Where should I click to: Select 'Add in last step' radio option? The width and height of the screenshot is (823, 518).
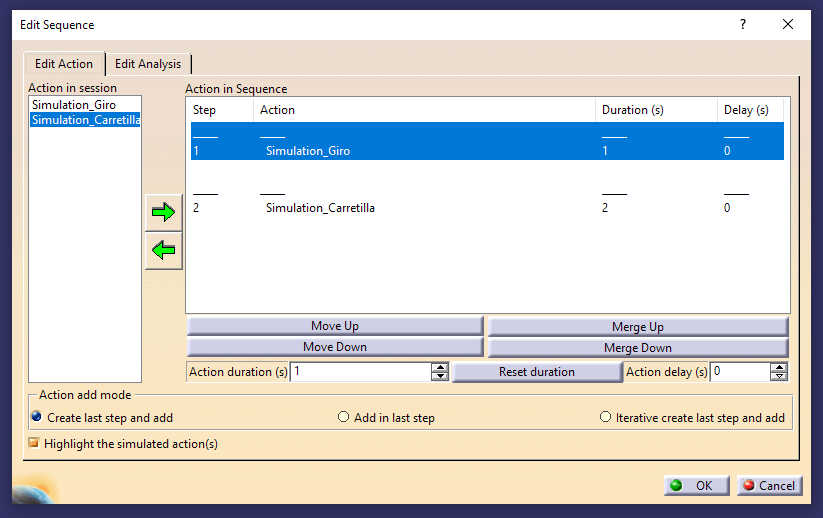pyautogui.click(x=344, y=417)
